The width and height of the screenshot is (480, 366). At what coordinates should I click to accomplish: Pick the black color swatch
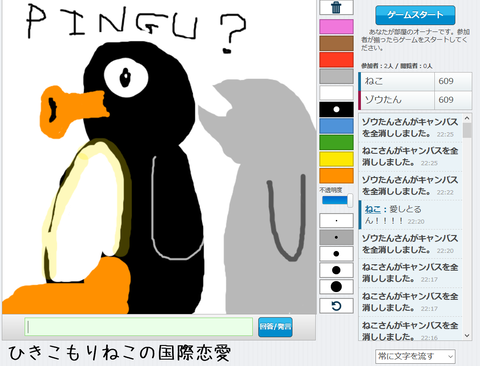[x=336, y=109]
